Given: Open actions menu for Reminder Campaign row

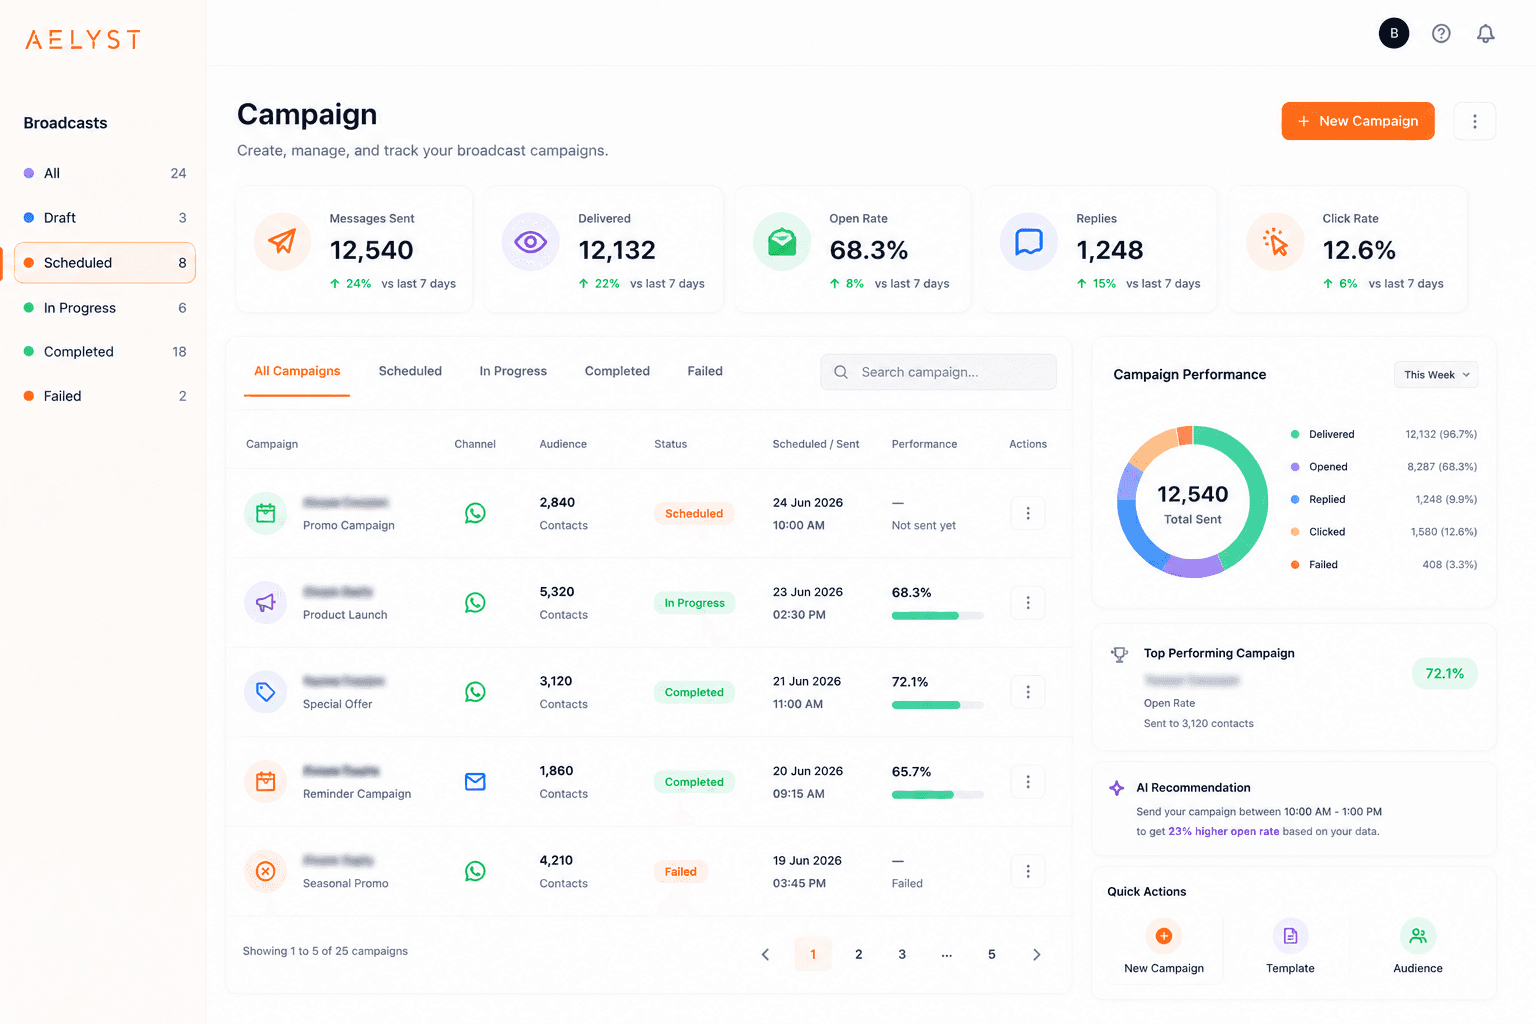Looking at the screenshot, I should coord(1028,782).
